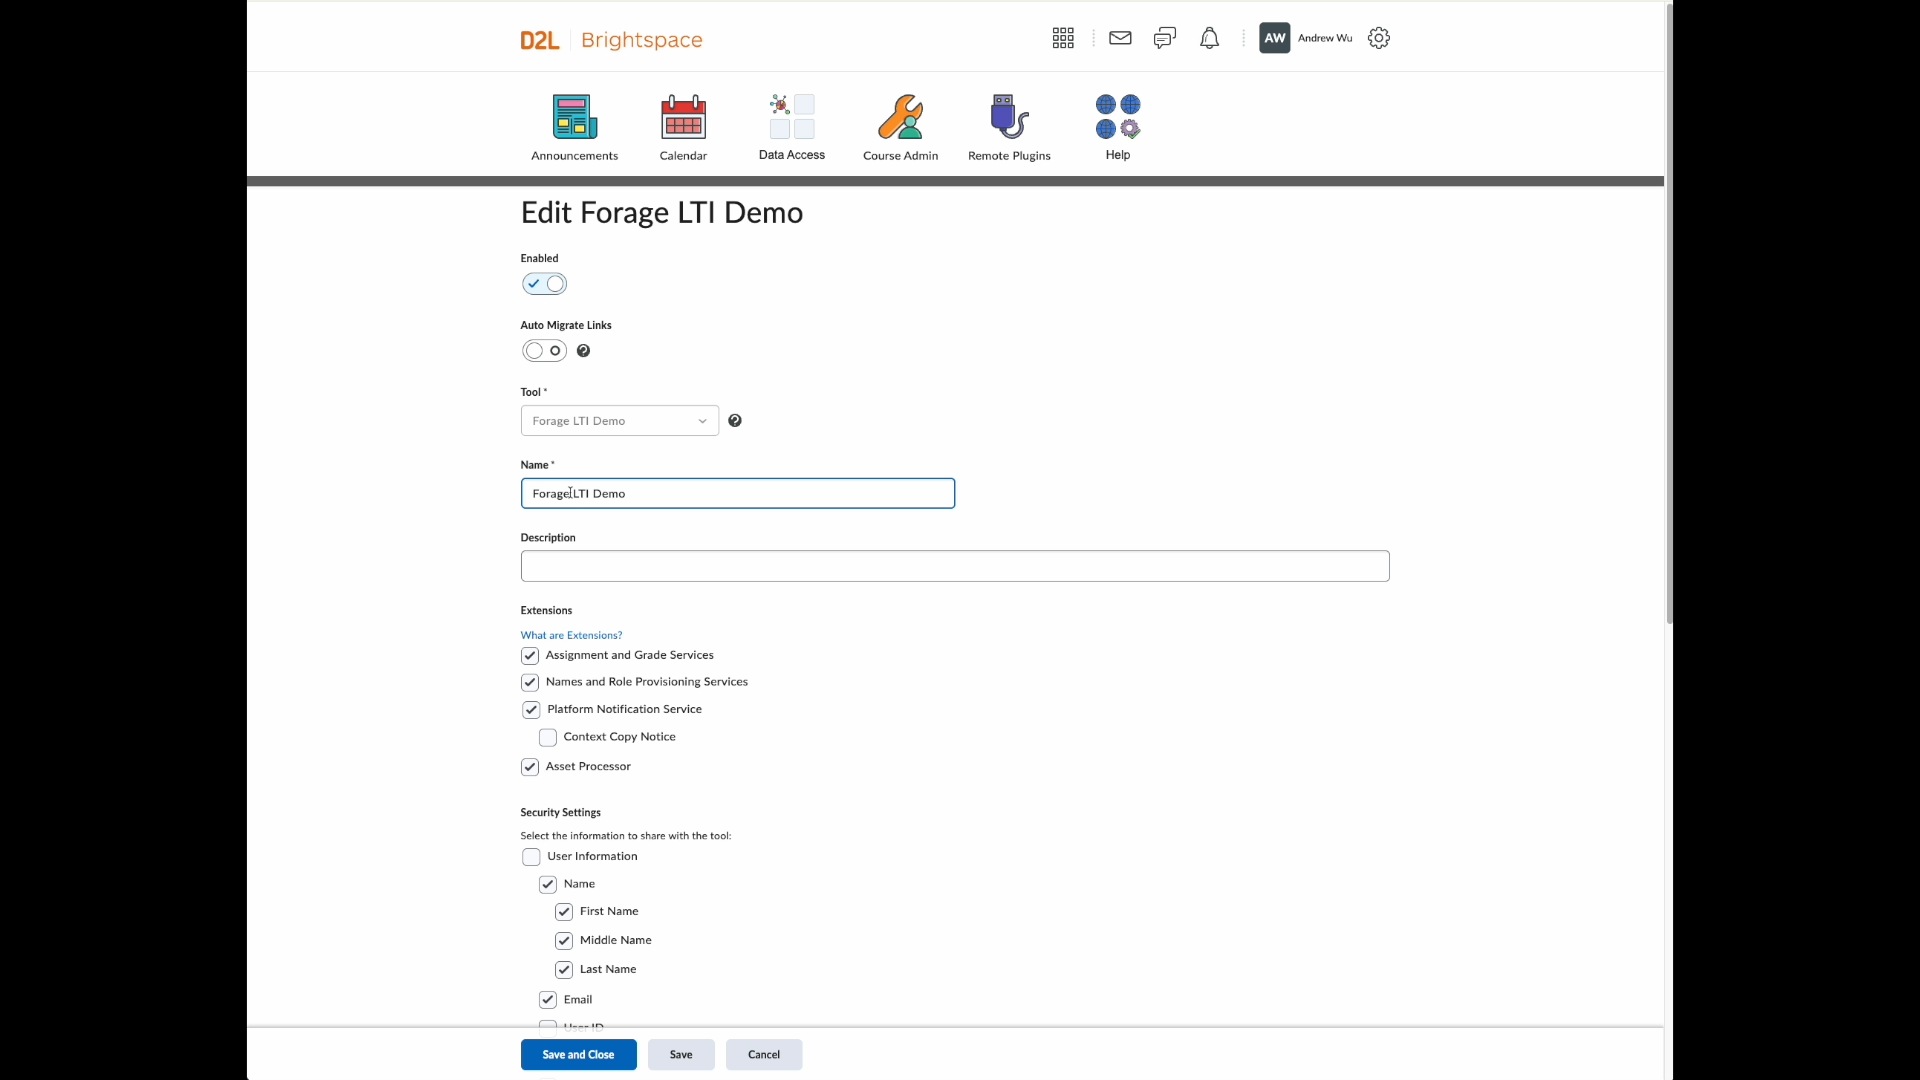Viewport: 1920px width, 1080px height.
Task: Click the Save and Close button
Action: (578, 1055)
